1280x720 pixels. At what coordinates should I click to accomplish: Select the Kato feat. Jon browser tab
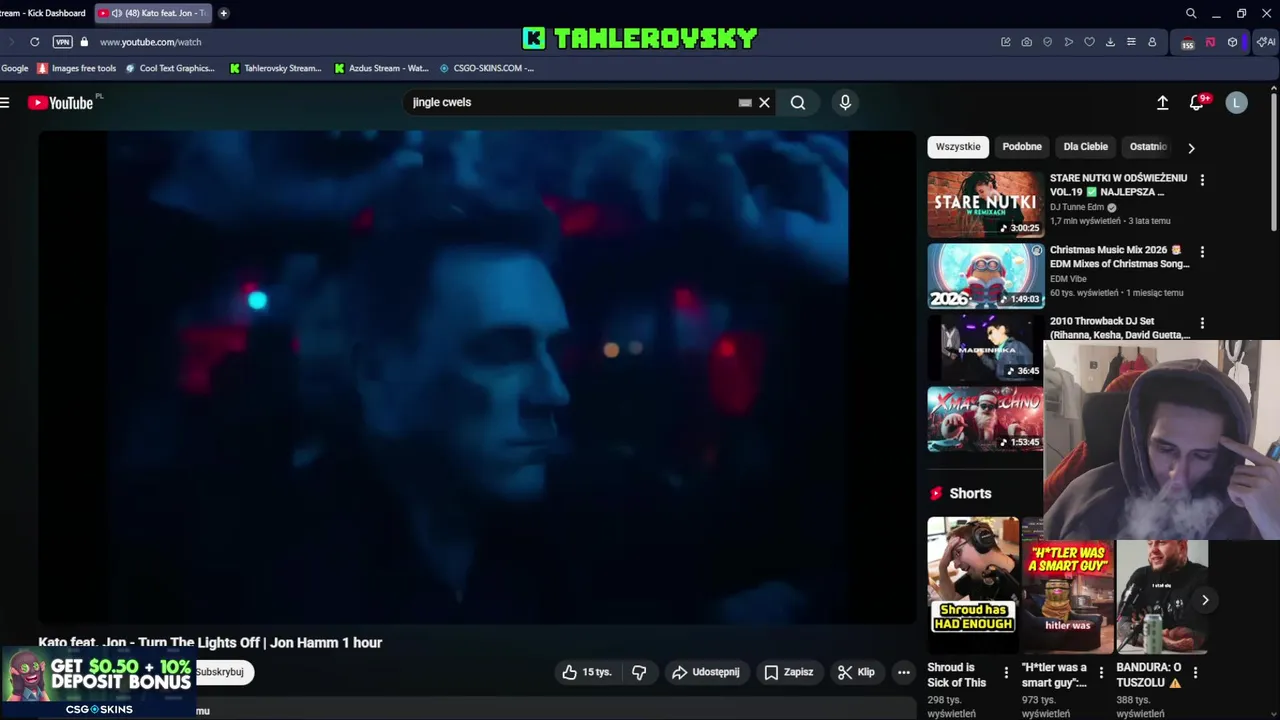(153, 13)
